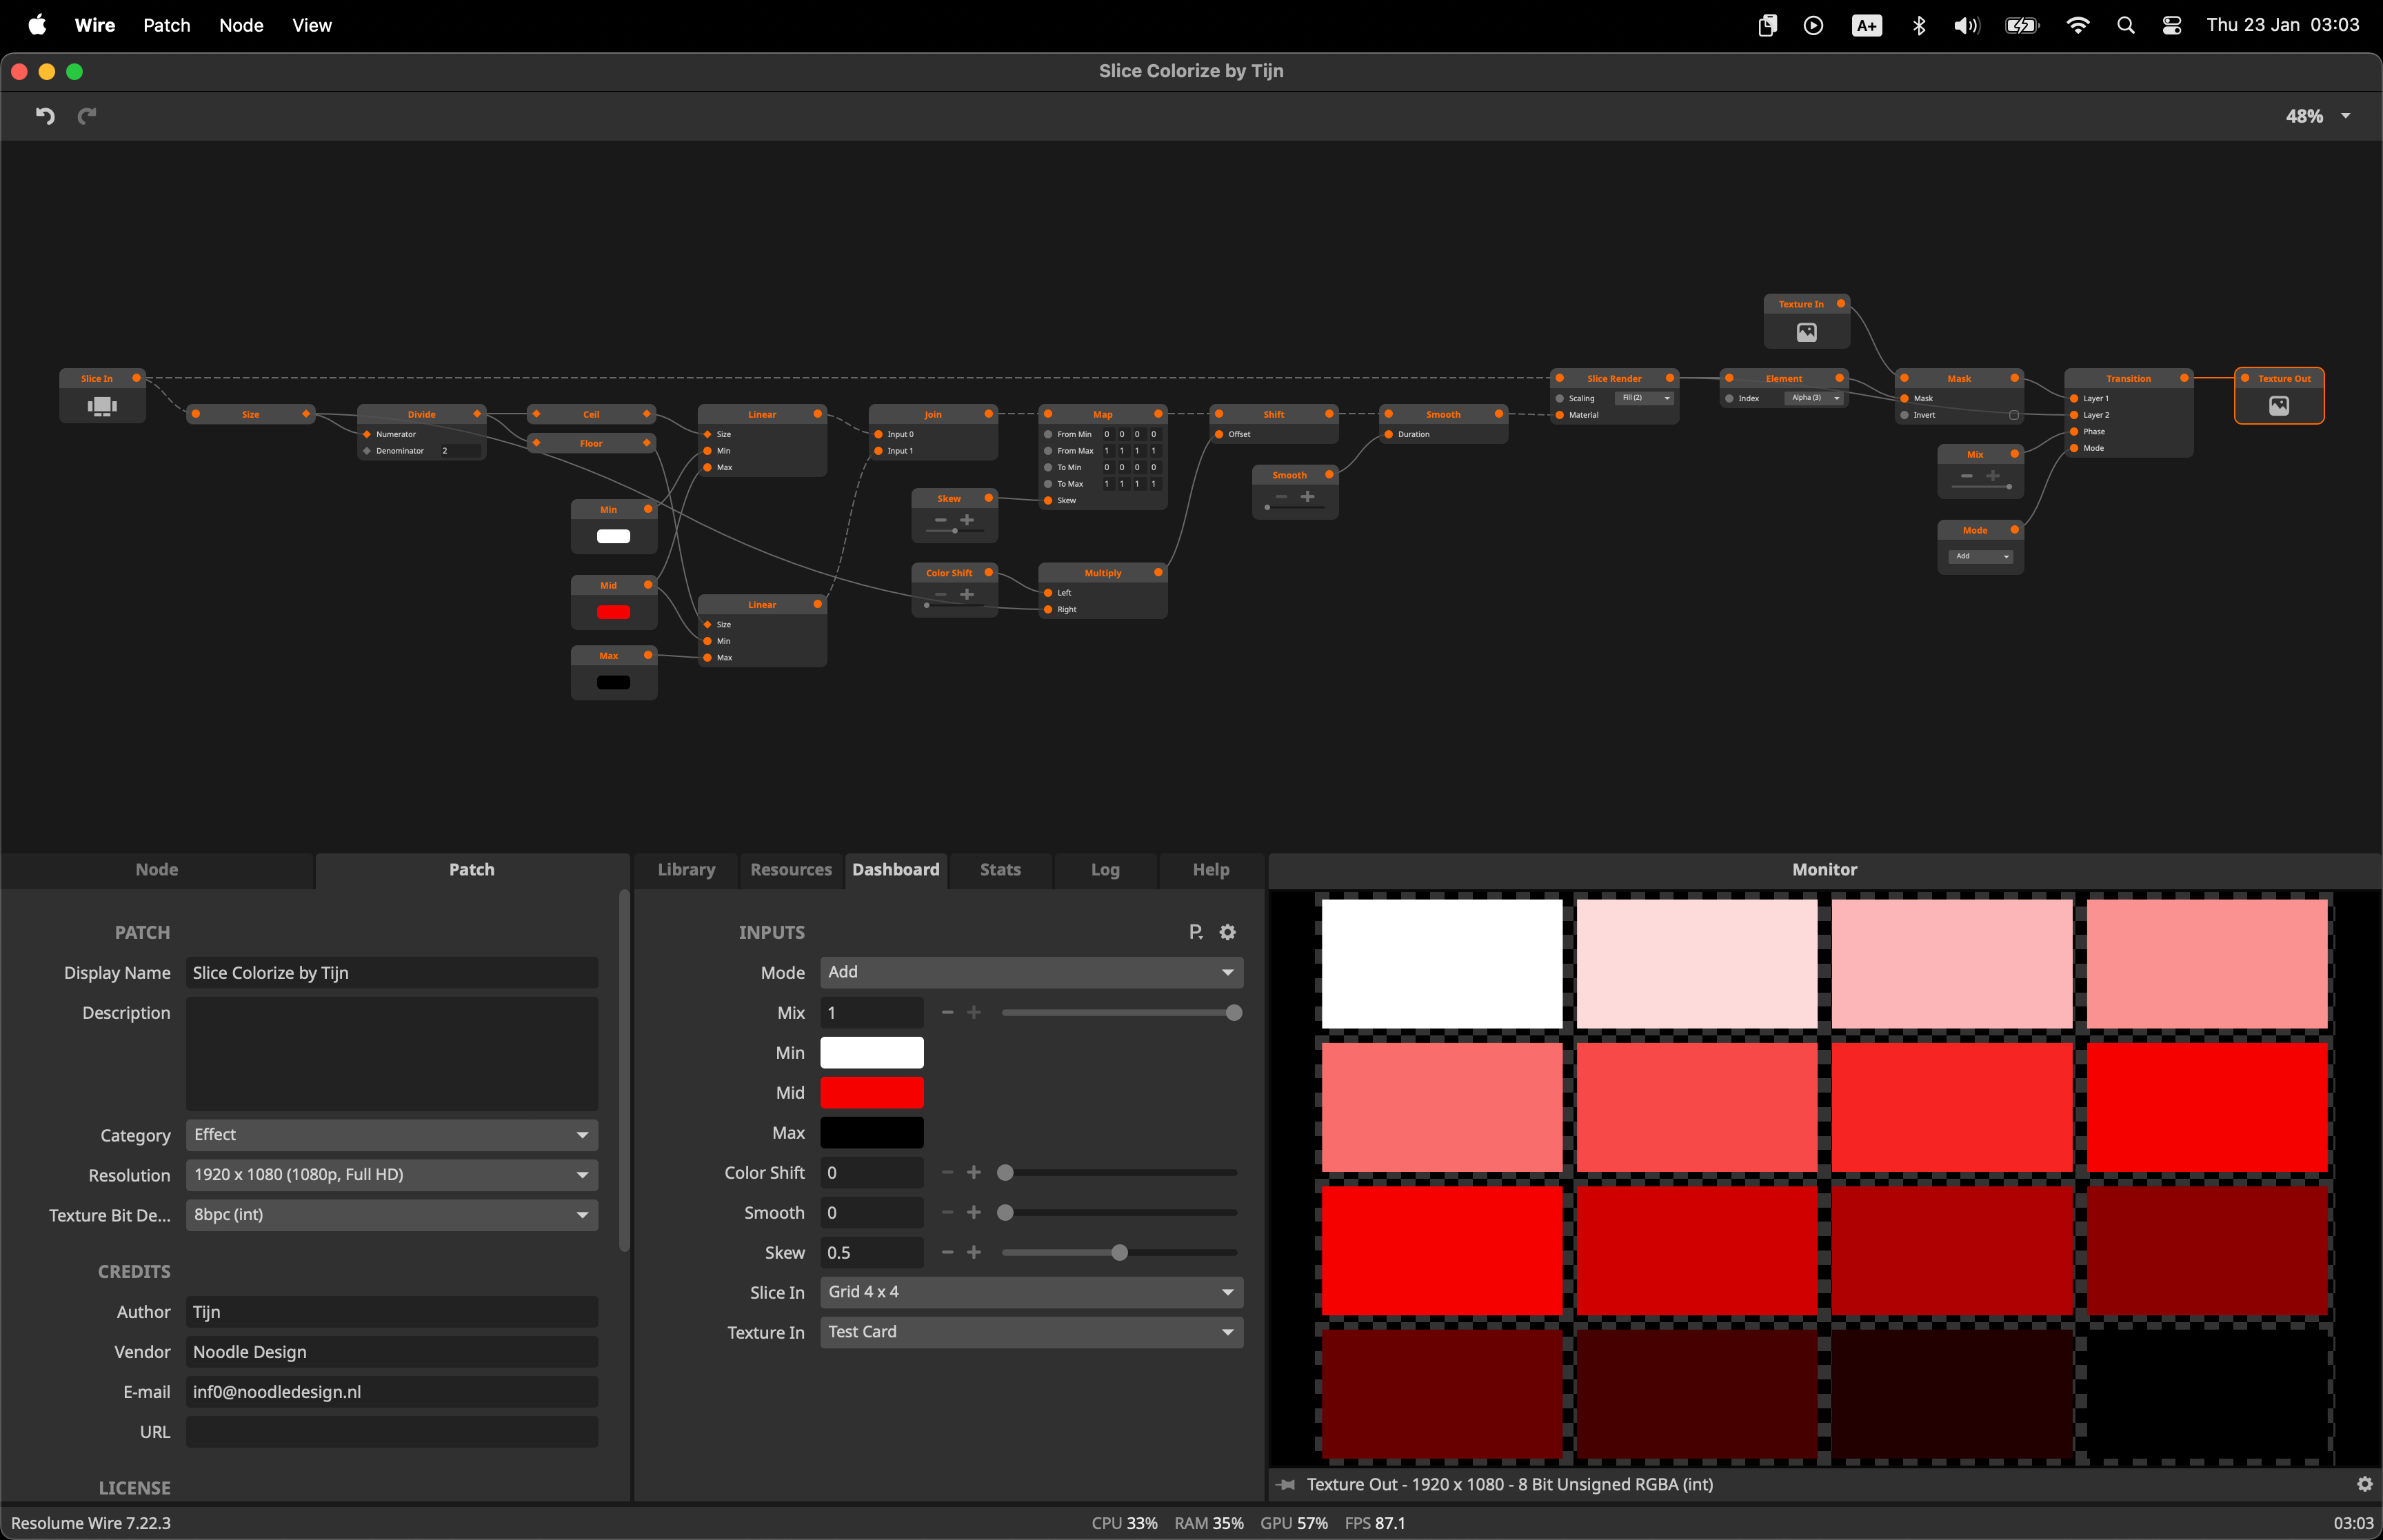
Task: Click the minus stepper next to Skew
Action: pyautogui.click(x=947, y=1252)
